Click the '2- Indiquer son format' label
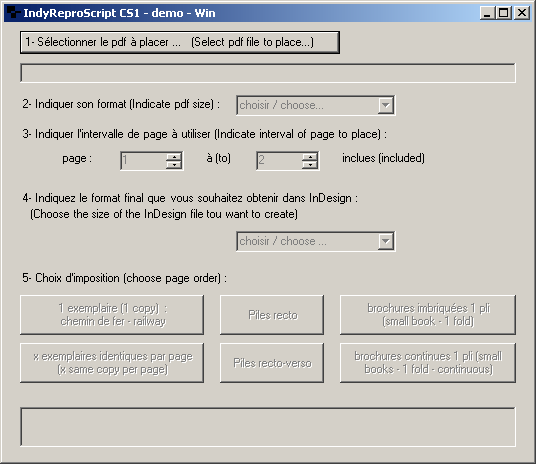The height and width of the screenshot is (464, 536). click(121, 104)
